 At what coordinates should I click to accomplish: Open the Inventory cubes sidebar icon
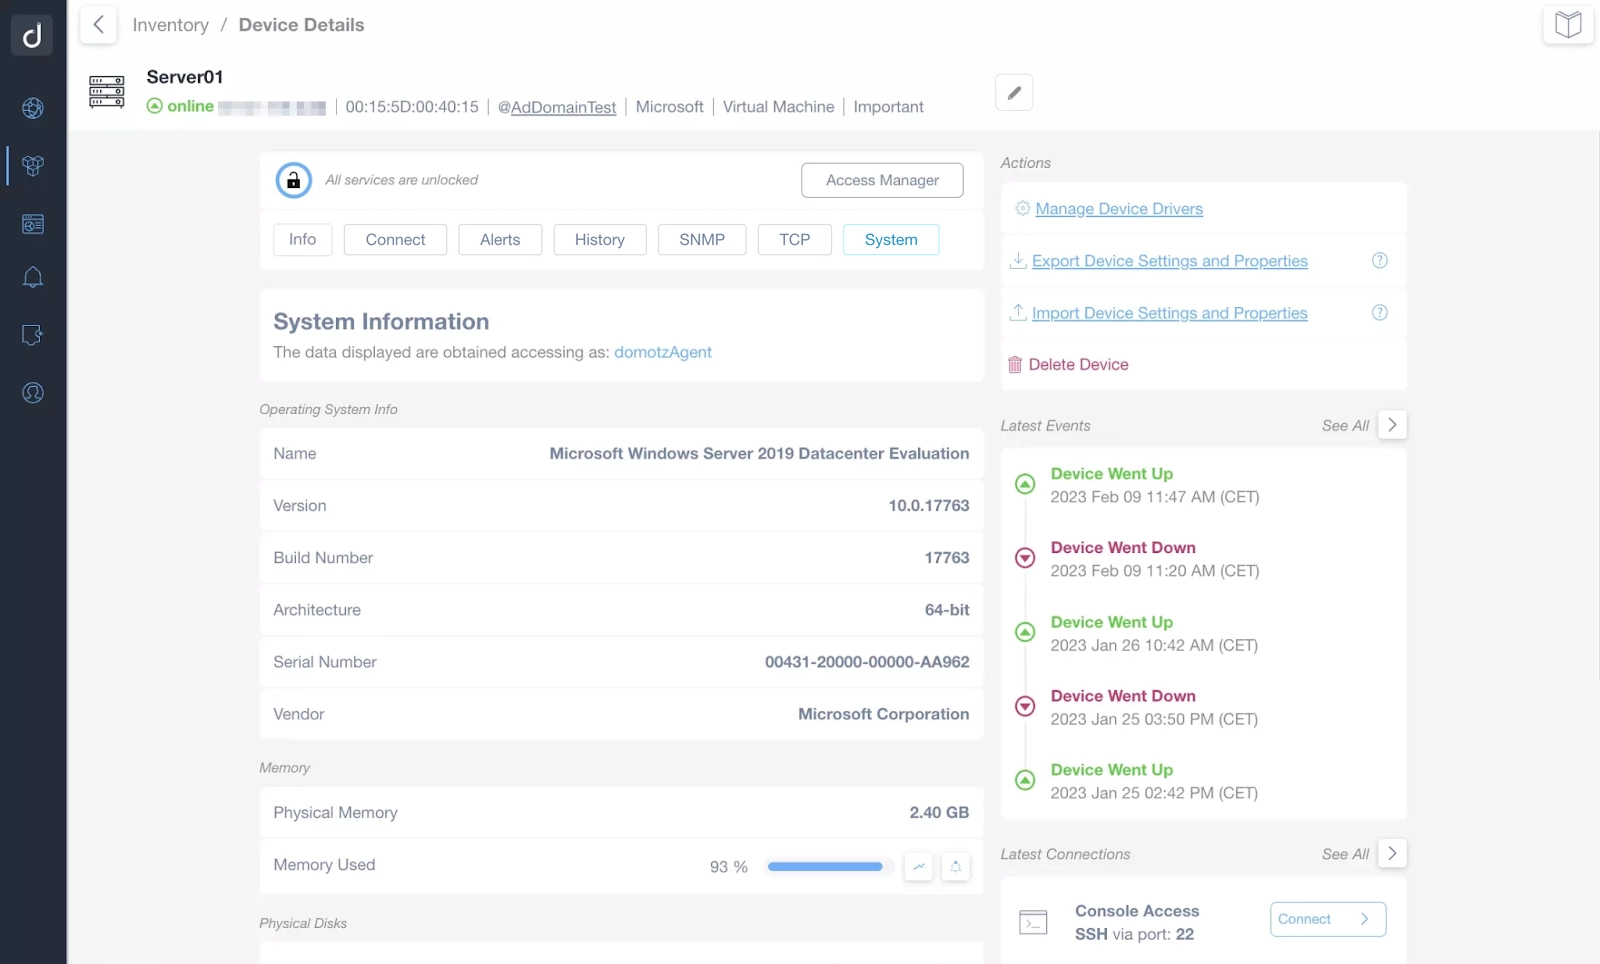tap(33, 165)
